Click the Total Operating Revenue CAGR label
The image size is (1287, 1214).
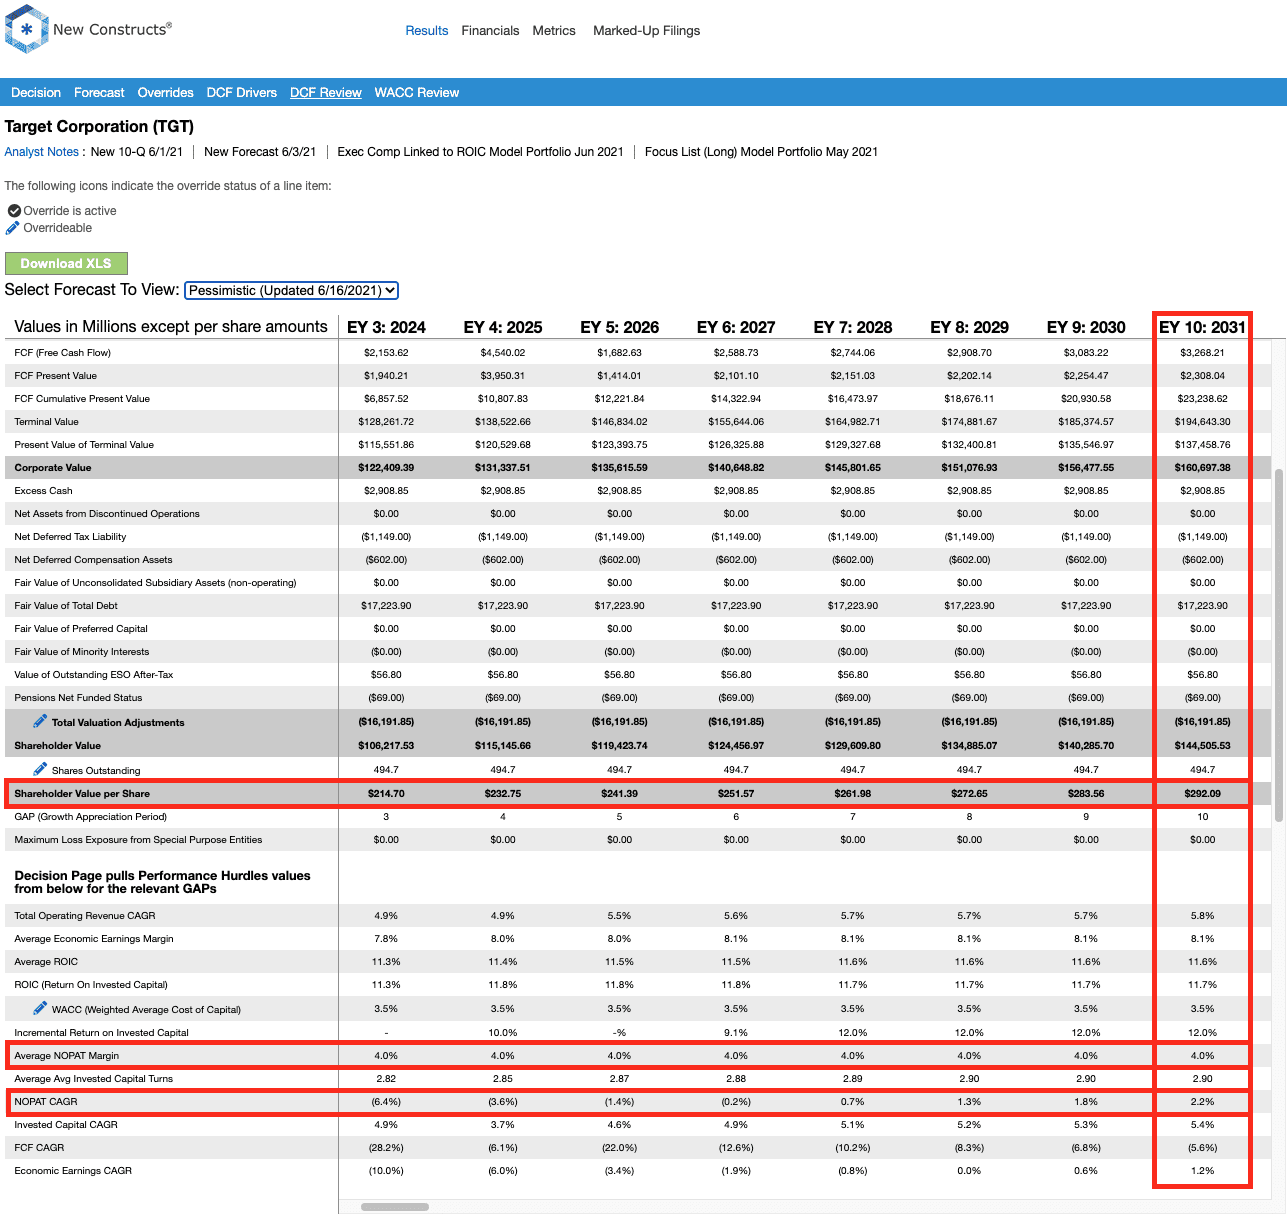click(x=85, y=916)
